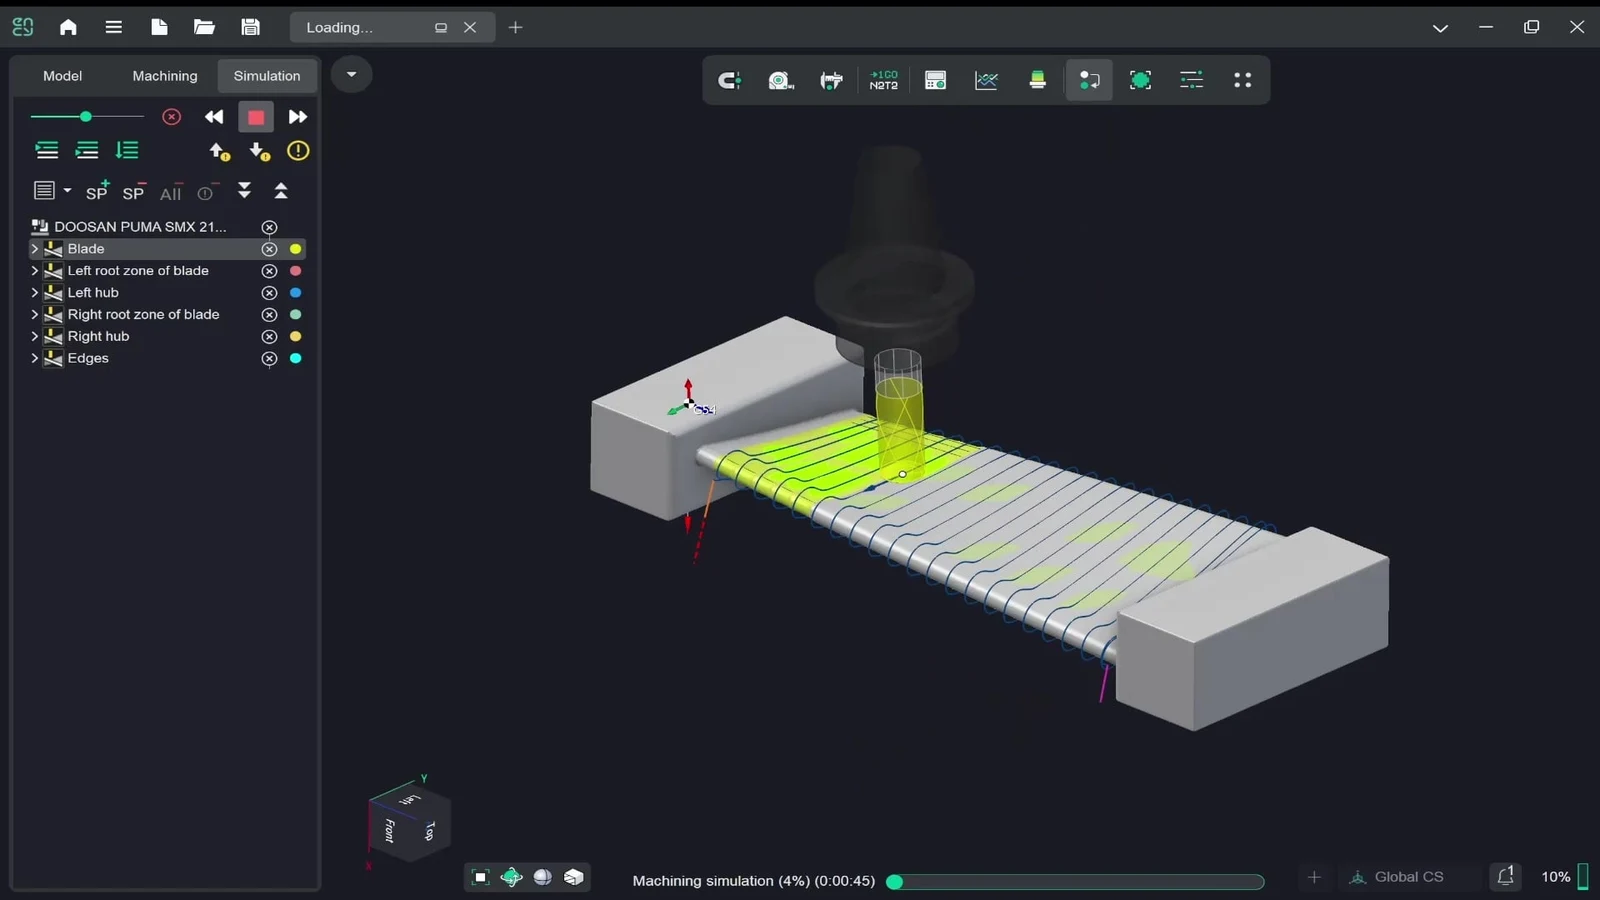Click the settings sliders icon in the toolbar
Screen dimensions: 1600x900
pyautogui.click(x=1191, y=80)
